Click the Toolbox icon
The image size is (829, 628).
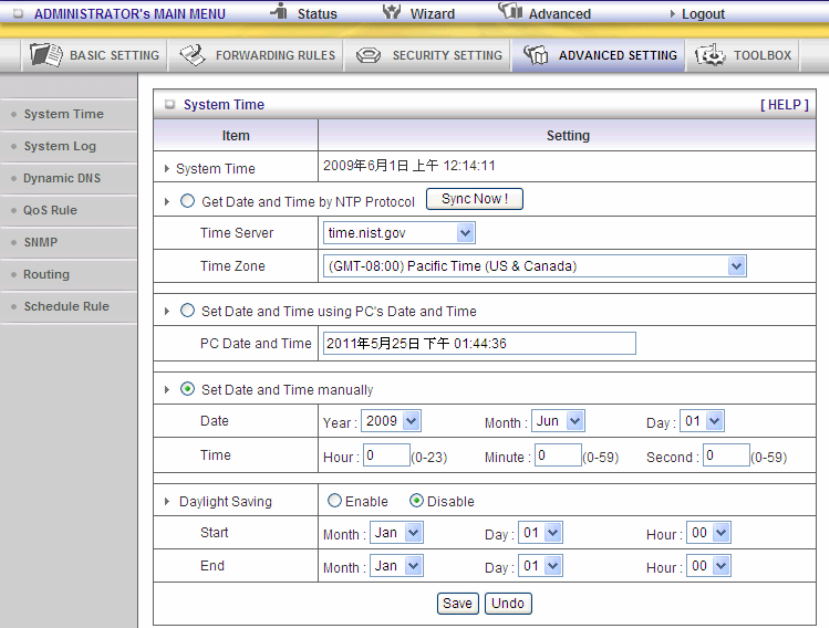click(x=710, y=55)
